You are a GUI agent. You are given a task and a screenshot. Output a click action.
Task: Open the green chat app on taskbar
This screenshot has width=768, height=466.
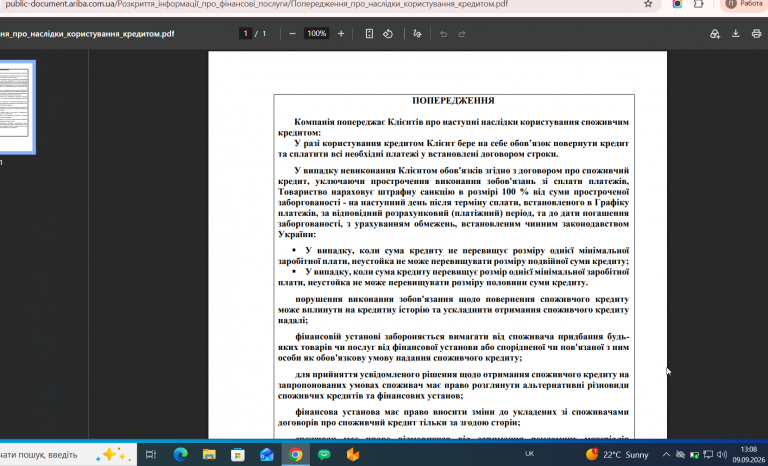click(x=324, y=454)
